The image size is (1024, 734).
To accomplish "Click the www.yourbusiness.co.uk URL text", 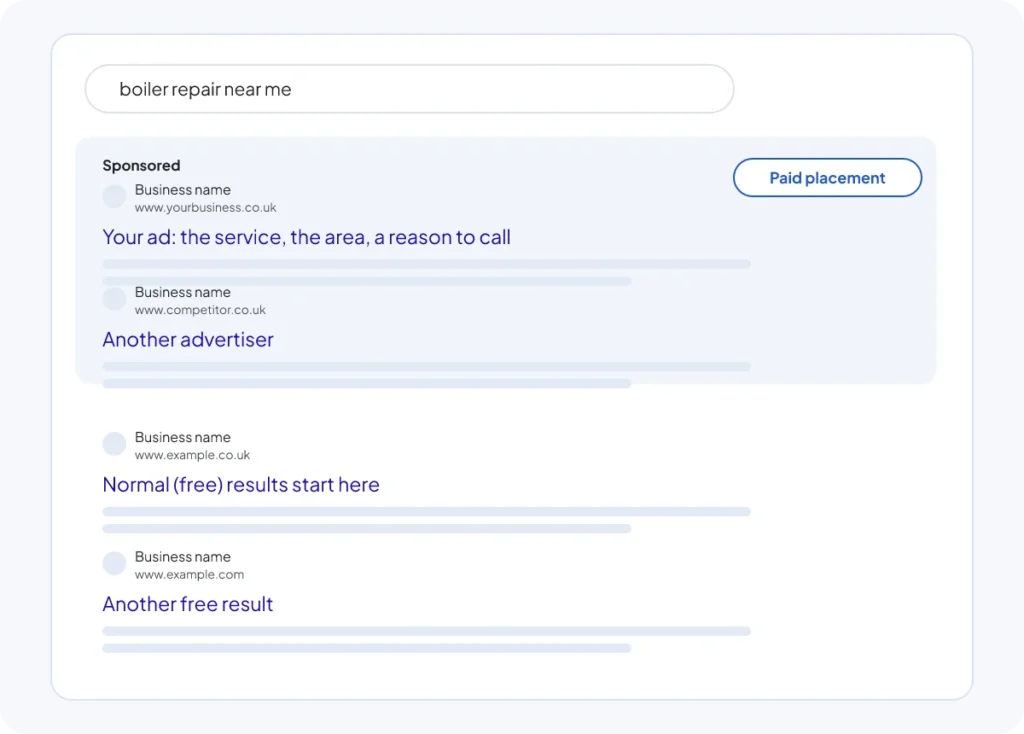I will (206, 208).
